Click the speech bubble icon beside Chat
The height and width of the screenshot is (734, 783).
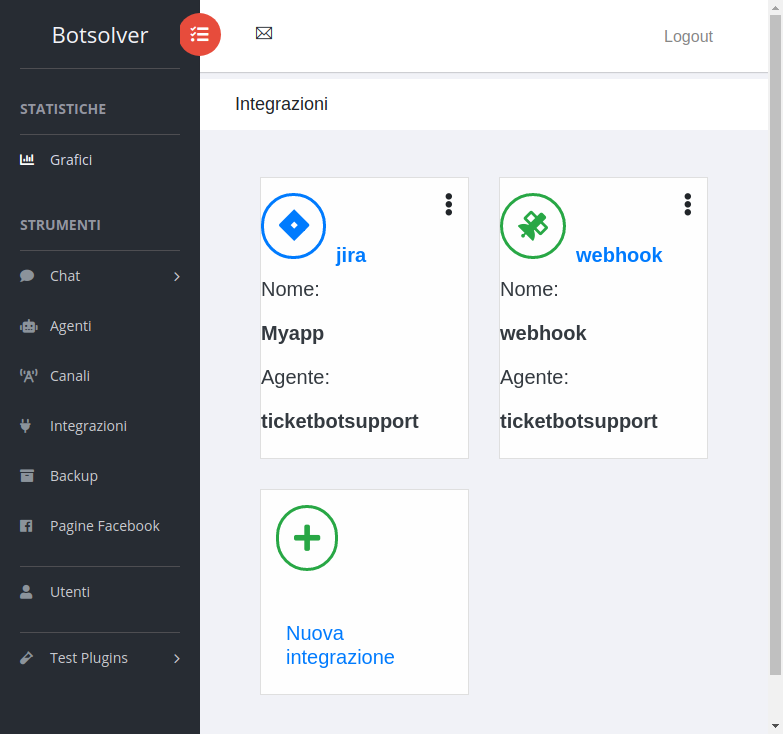click(27, 276)
